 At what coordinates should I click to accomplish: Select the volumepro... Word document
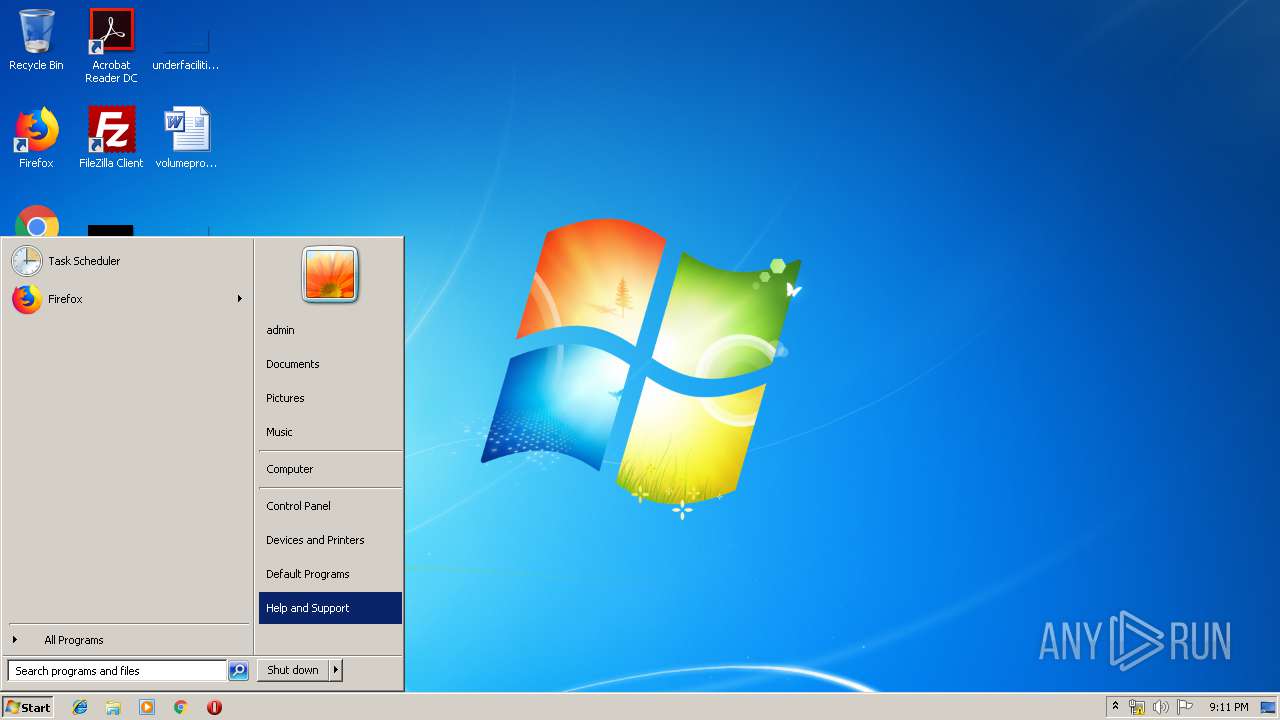click(186, 138)
